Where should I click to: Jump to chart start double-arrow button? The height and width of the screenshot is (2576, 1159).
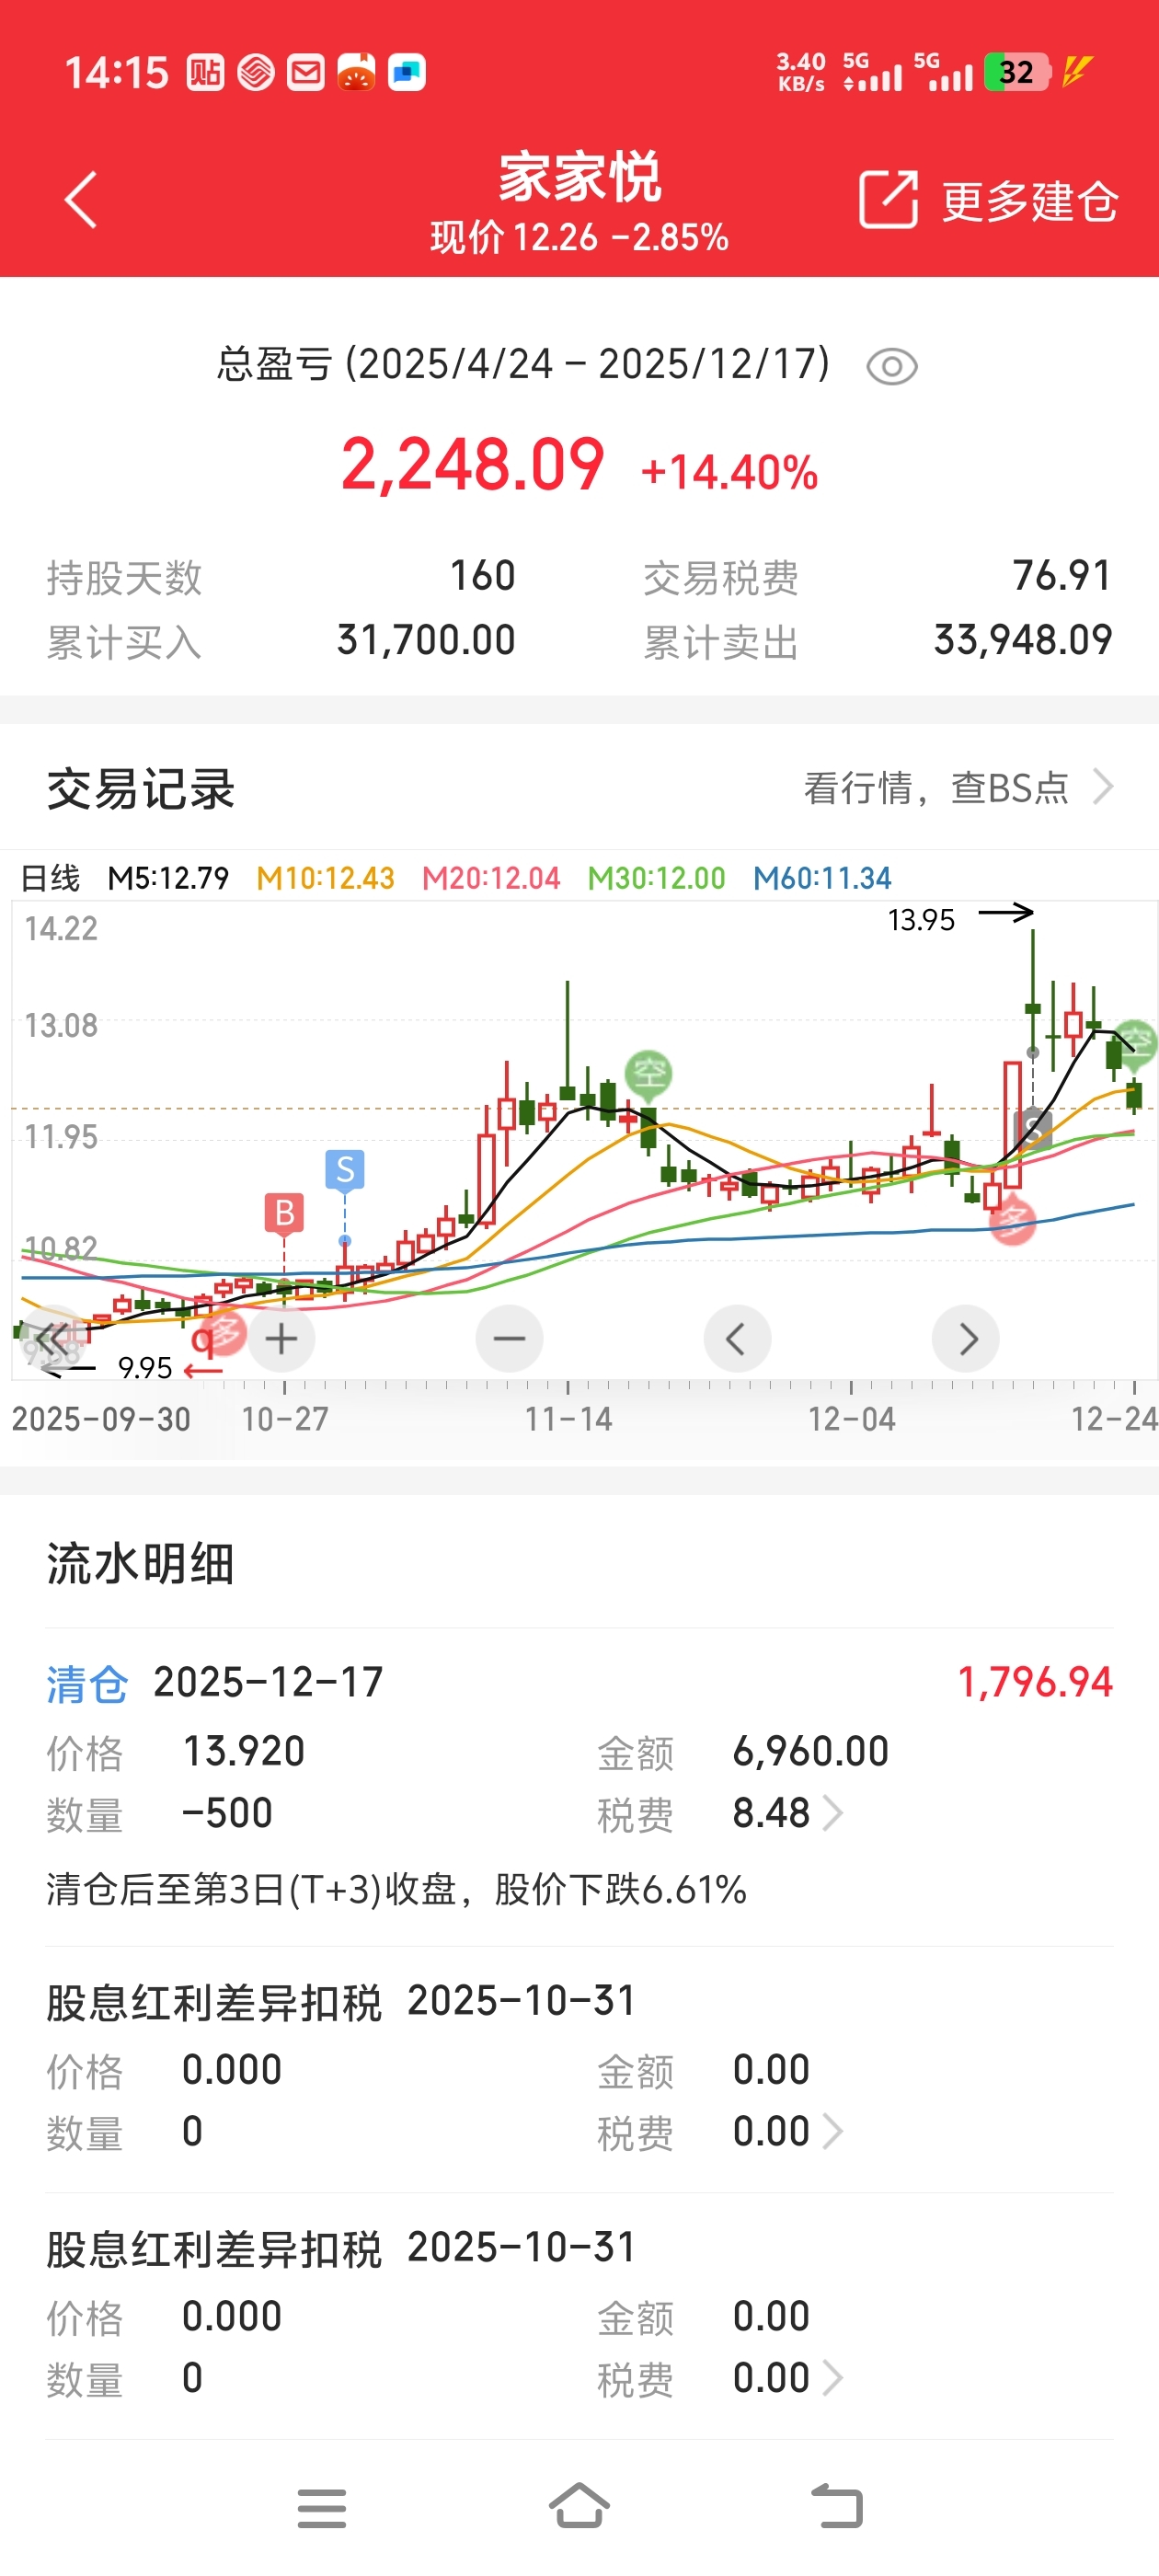click(53, 1338)
